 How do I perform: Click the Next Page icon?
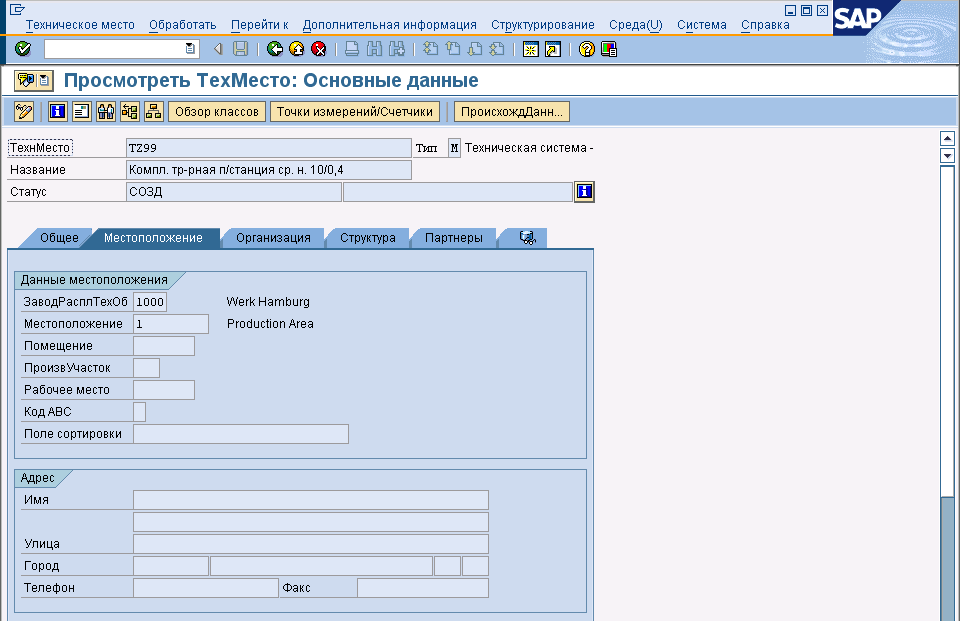[x=475, y=49]
